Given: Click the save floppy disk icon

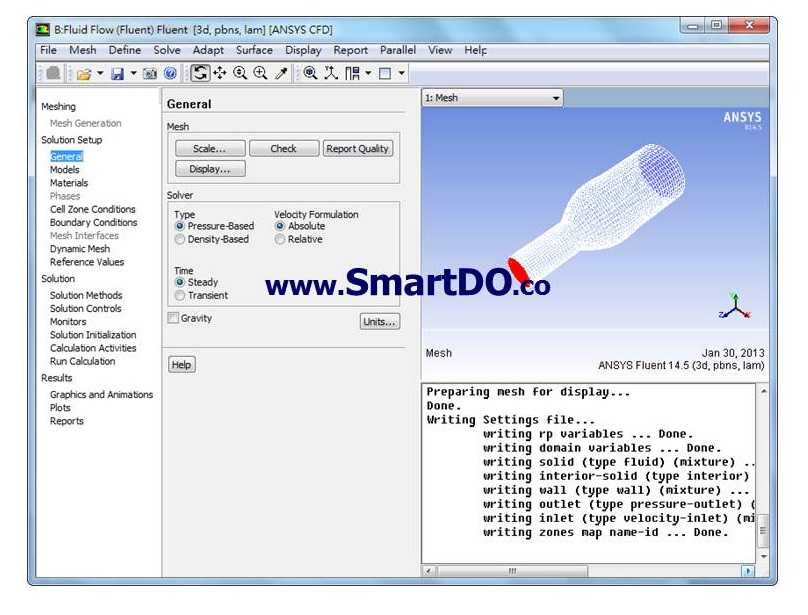Looking at the screenshot, I should [117, 74].
